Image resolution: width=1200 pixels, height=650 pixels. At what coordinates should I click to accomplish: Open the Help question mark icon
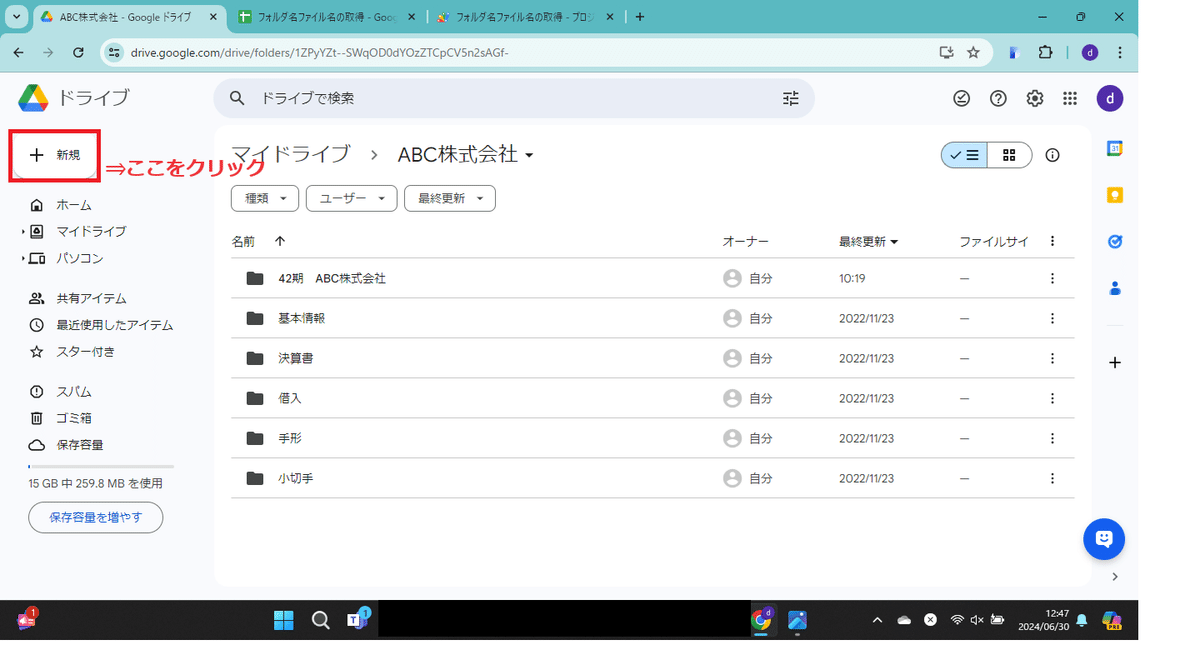coord(998,98)
